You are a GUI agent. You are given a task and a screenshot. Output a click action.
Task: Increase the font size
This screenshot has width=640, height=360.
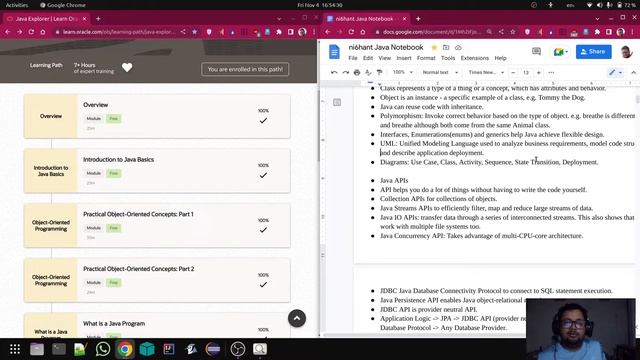[x=539, y=72]
